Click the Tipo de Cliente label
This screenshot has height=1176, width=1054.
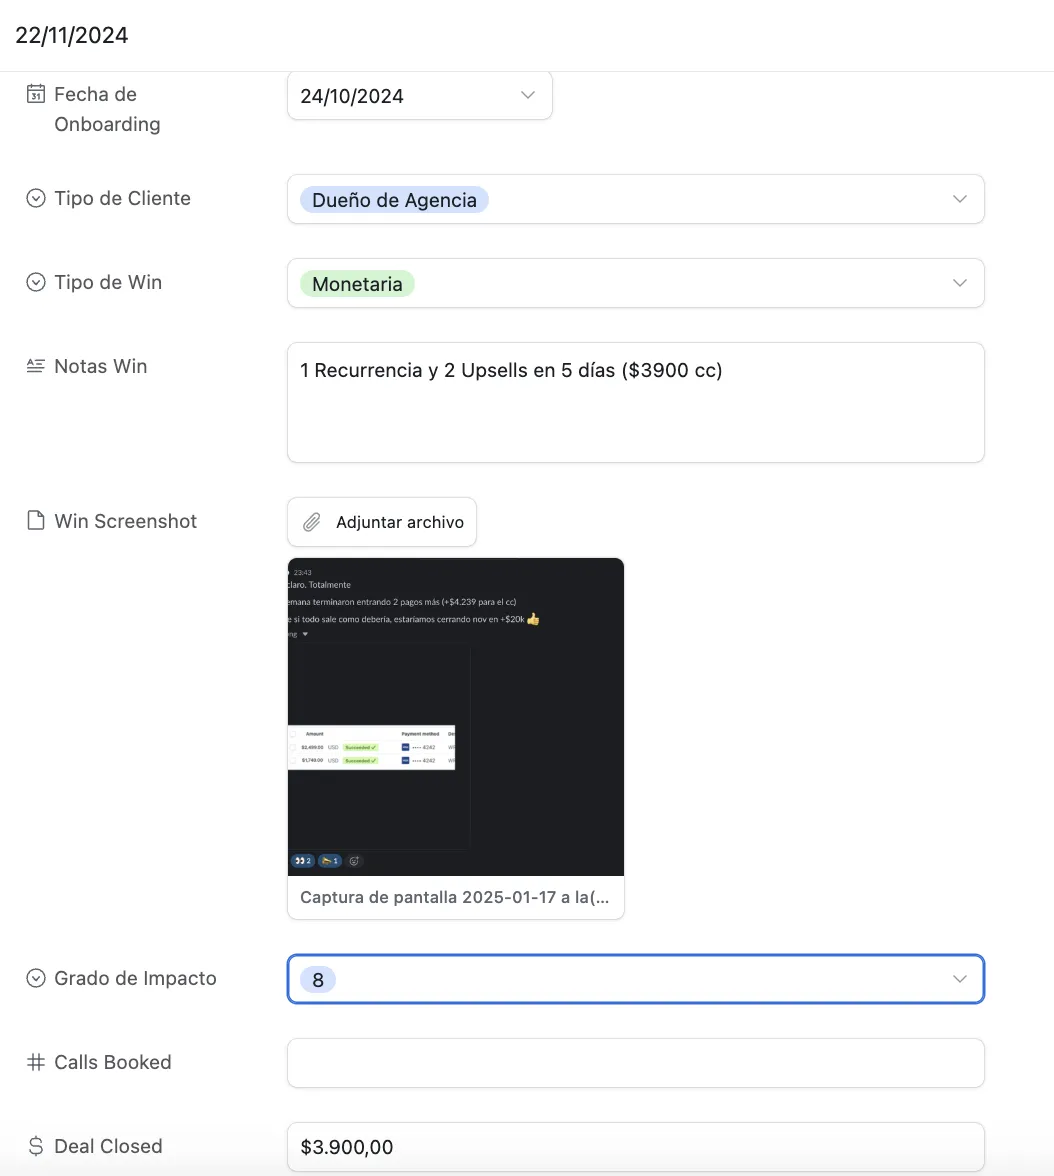(x=122, y=198)
